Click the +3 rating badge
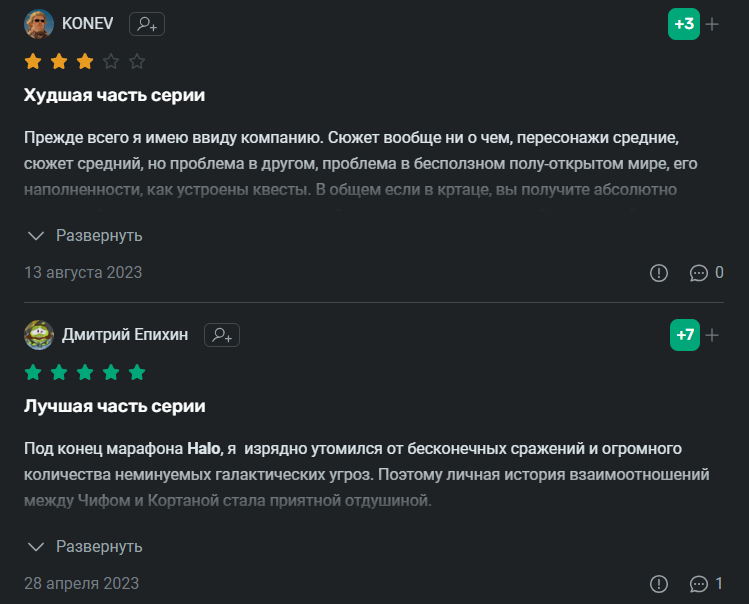Screen dimensions: 749x604 [684, 24]
